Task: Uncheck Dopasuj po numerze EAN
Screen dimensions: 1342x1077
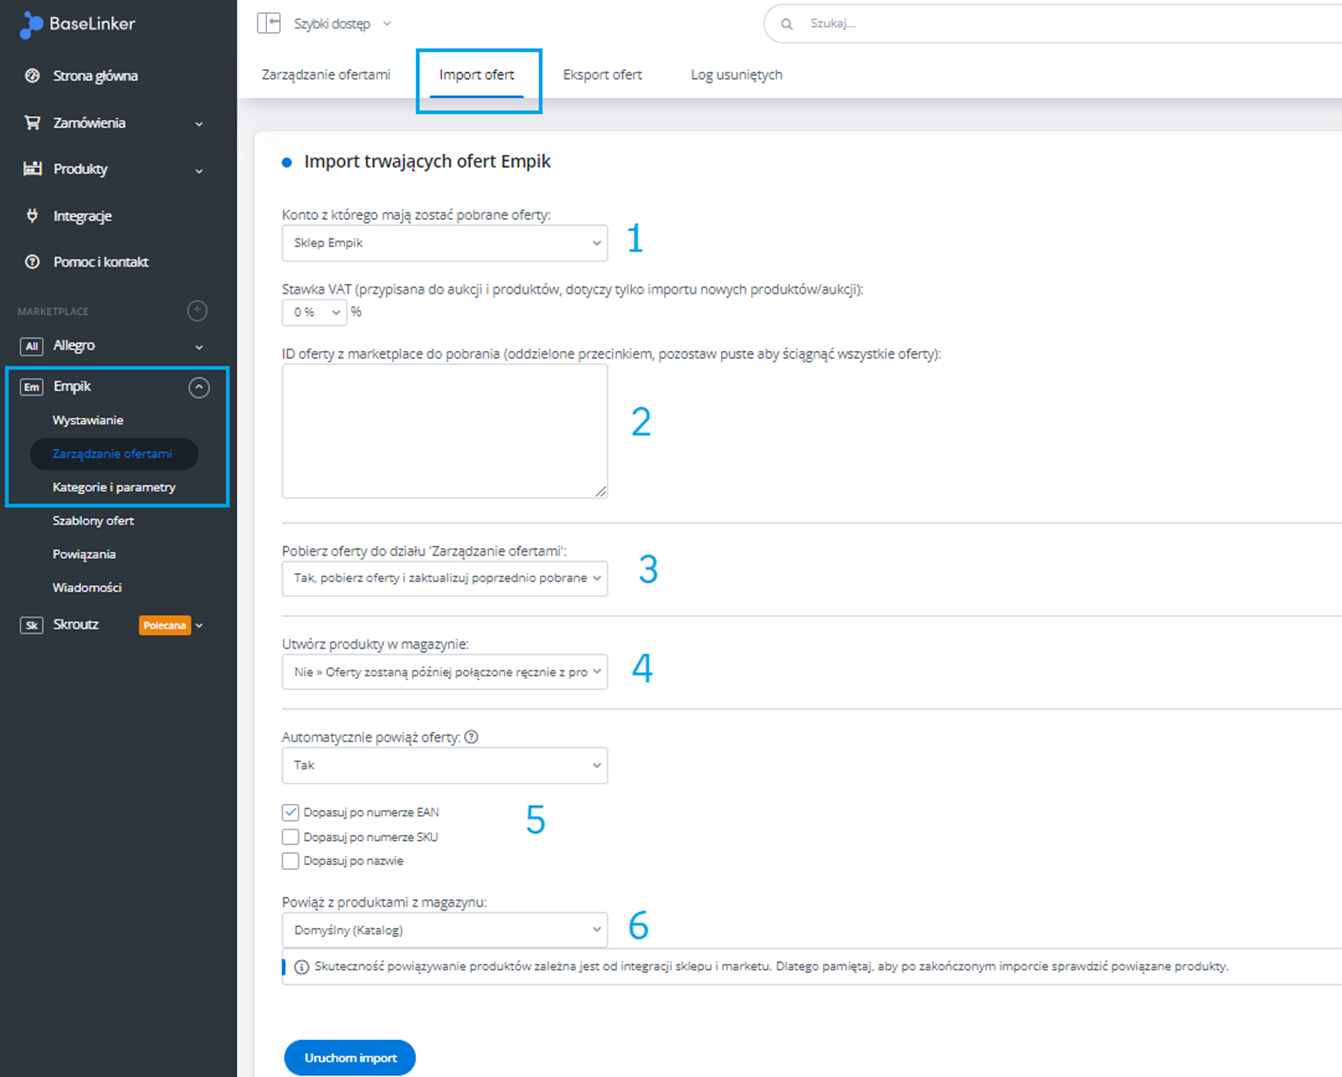Action: point(291,812)
